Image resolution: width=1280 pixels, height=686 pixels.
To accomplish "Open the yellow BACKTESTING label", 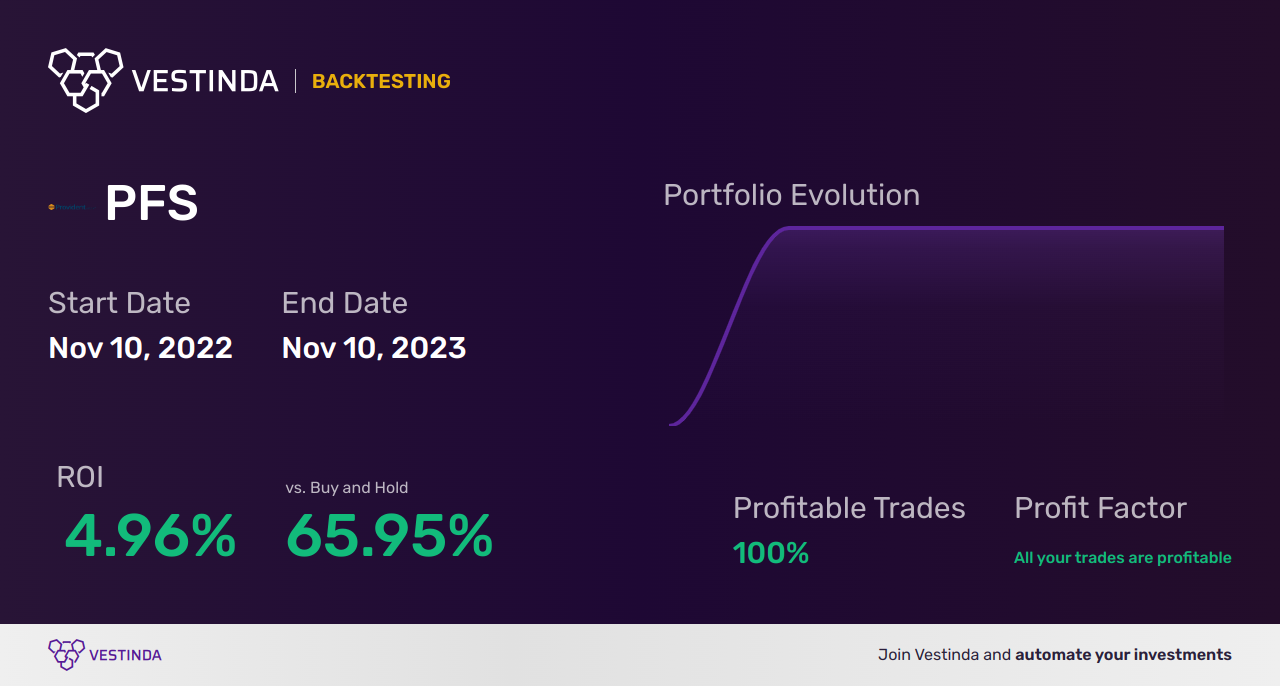I will [x=381, y=81].
